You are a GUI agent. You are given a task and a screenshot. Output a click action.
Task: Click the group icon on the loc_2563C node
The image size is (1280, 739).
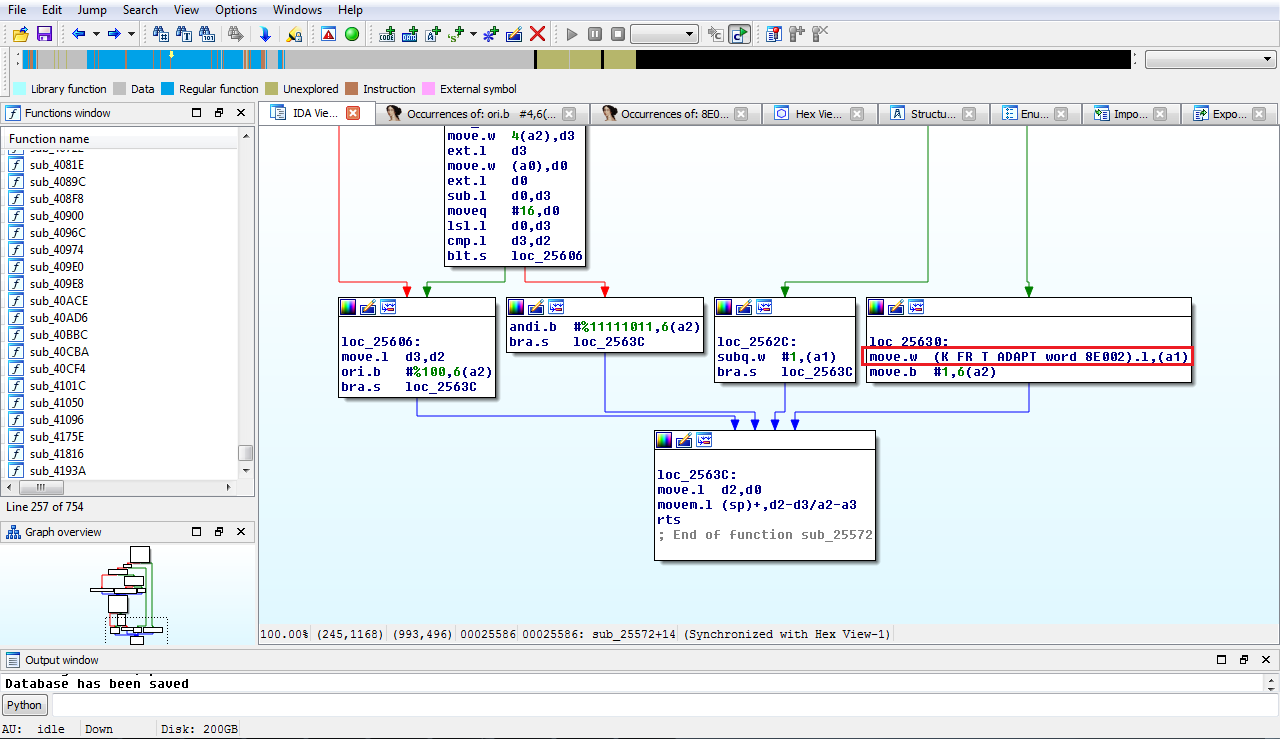(x=704, y=440)
